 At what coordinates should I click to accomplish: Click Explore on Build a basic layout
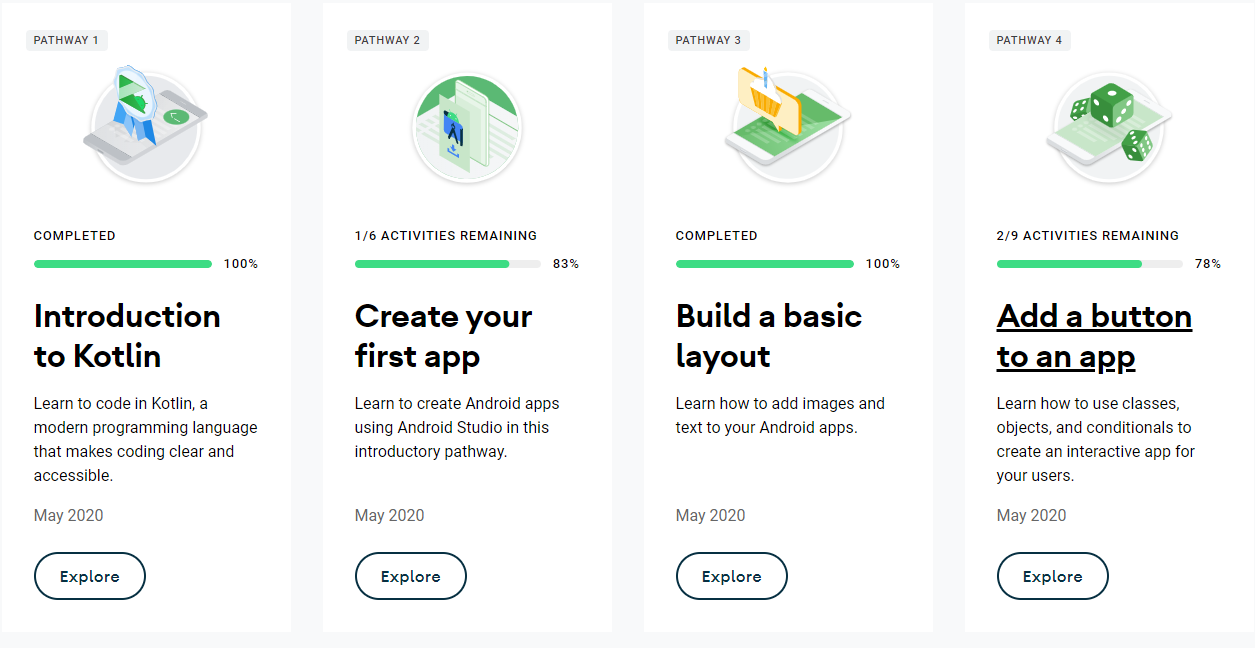pos(731,576)
